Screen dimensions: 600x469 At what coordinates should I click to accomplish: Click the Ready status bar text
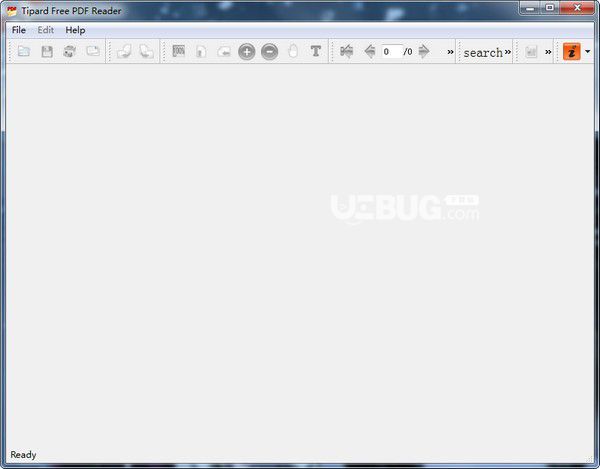point(23,455)
